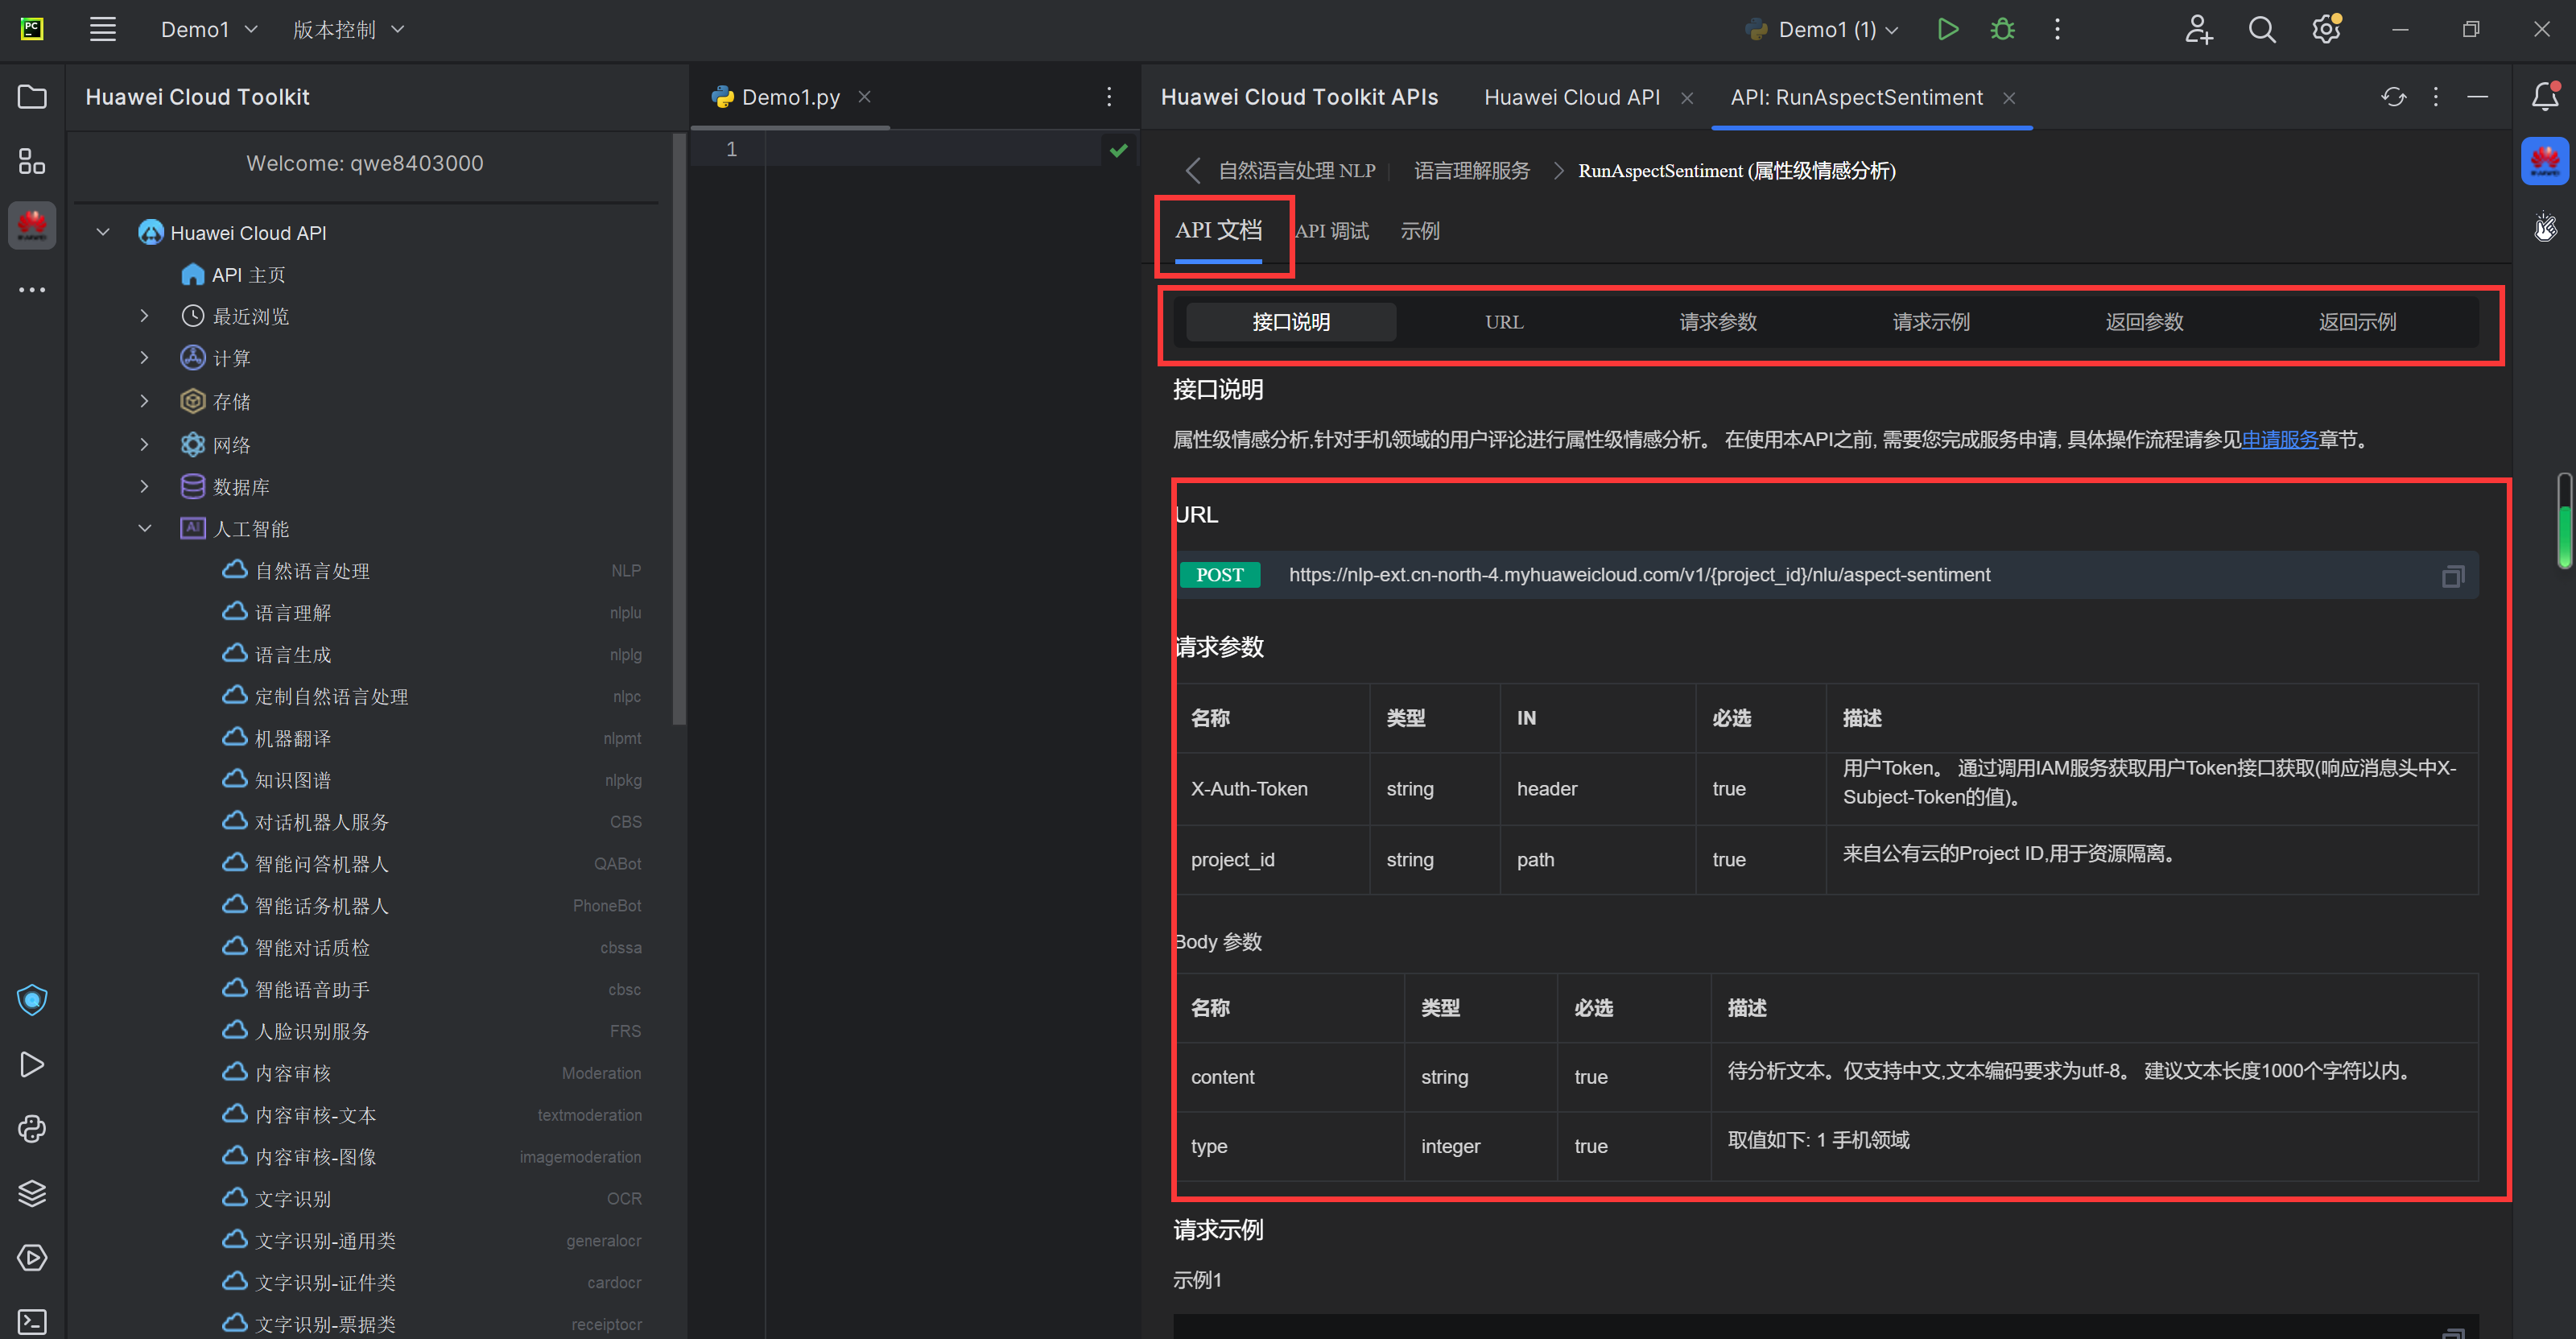Open editor tab options menu
This screenshot has height=1339, width=2576.
click(x=1109, y=97)
